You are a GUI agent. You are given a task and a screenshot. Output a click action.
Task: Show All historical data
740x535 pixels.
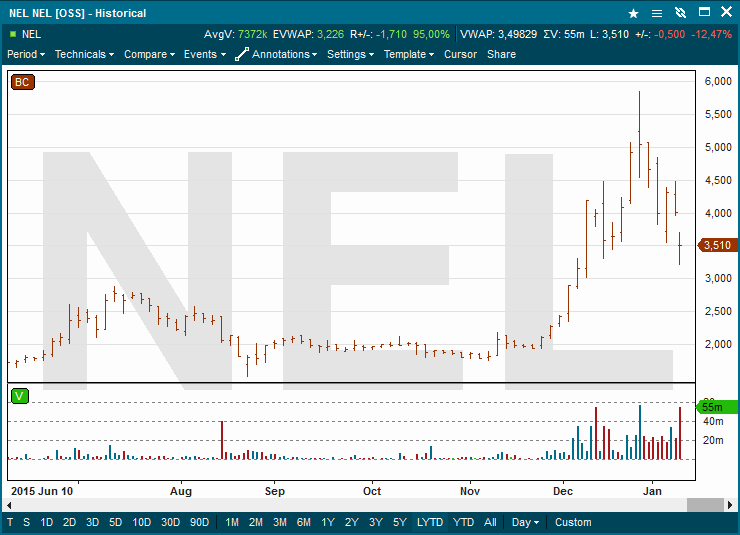point(490,522)
